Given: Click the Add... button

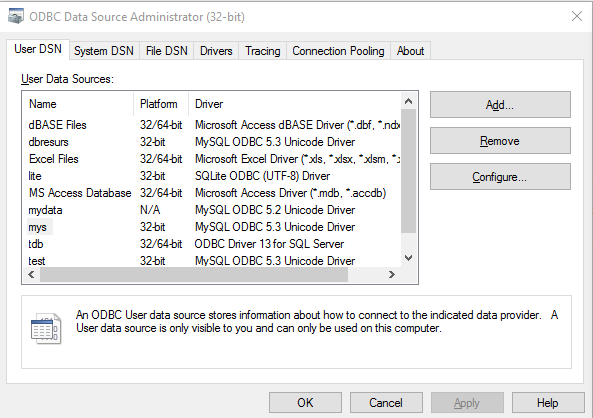Looking at the screenshot, I should pyautogui.click(x=500, y=104).
